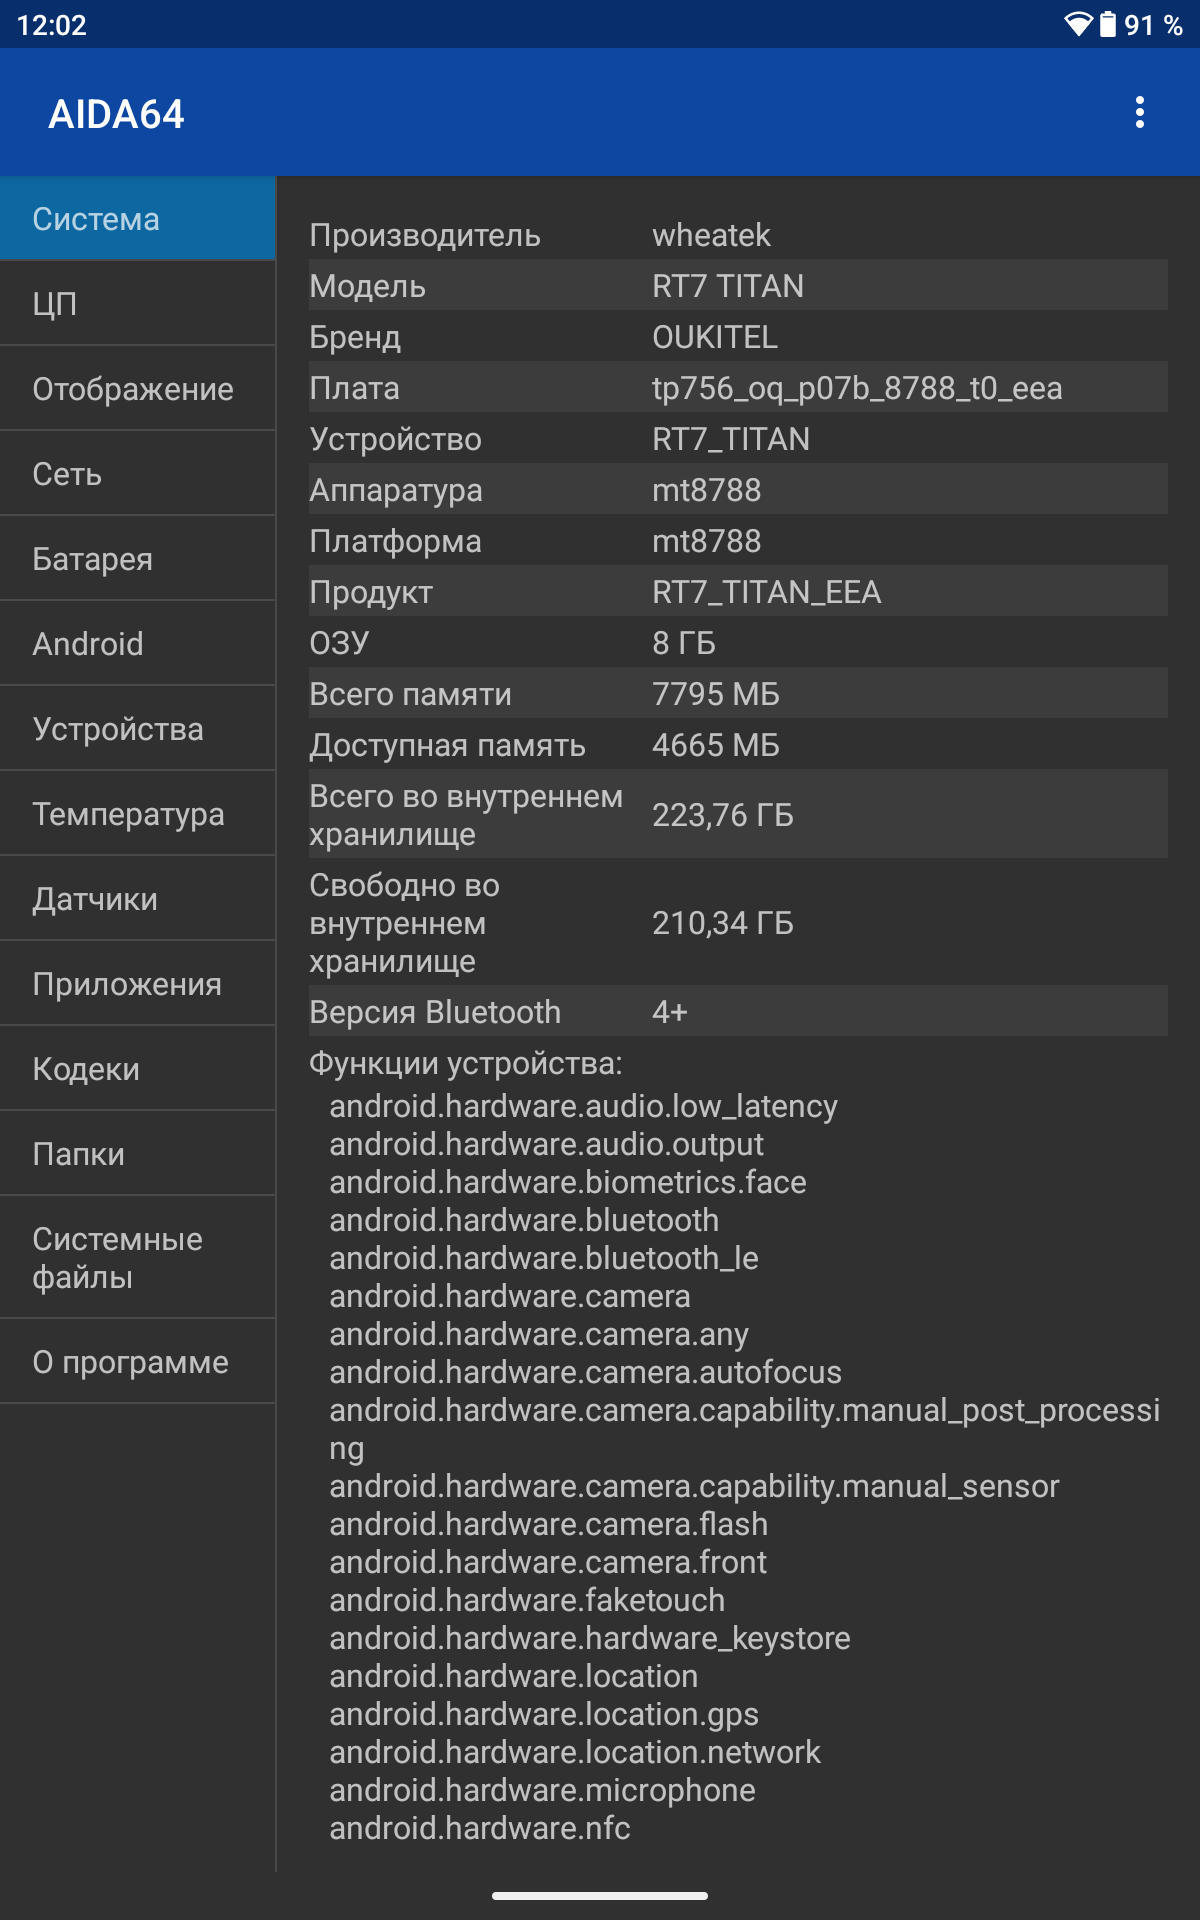The width and height of the screenshot is (1200, 1920).
Task: Open the Папки section
Action: point(138,1154)
